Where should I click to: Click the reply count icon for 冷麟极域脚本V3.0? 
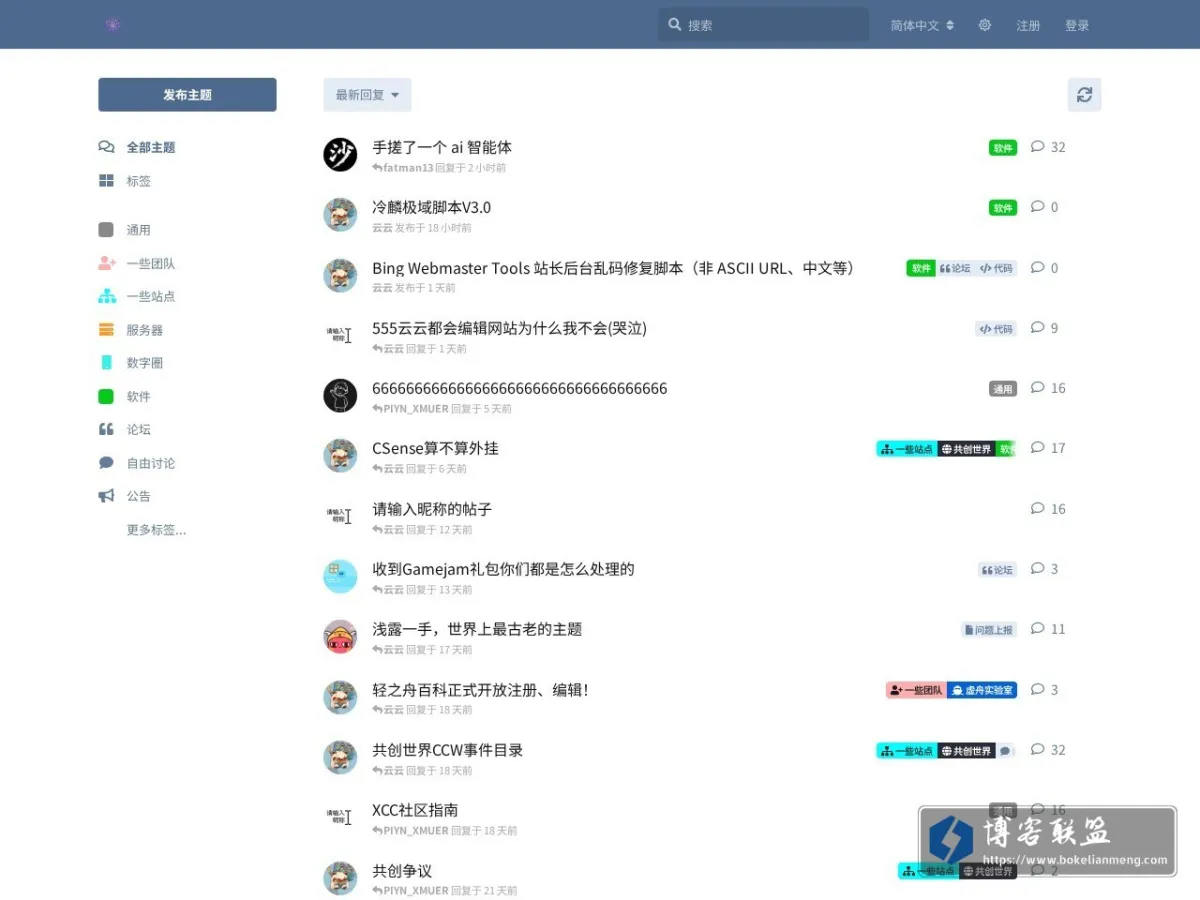1037,207
